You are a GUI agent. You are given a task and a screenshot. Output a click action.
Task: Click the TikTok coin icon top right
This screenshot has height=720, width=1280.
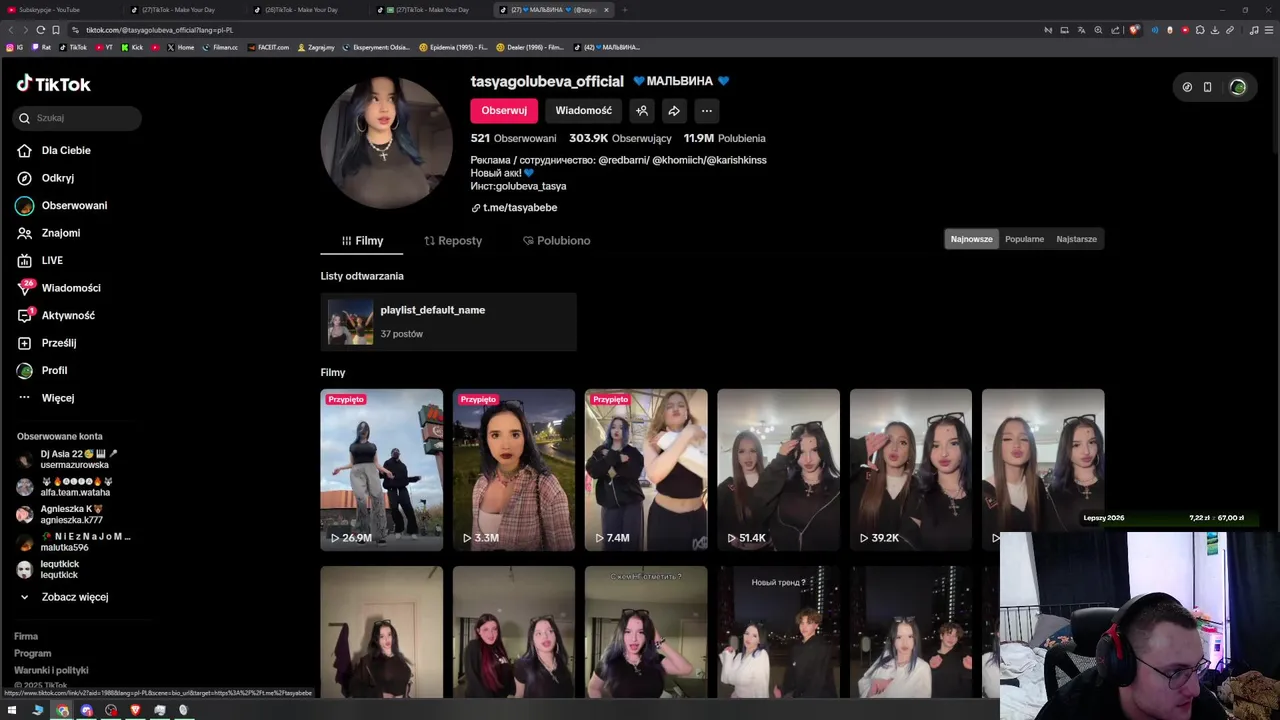1187,87
